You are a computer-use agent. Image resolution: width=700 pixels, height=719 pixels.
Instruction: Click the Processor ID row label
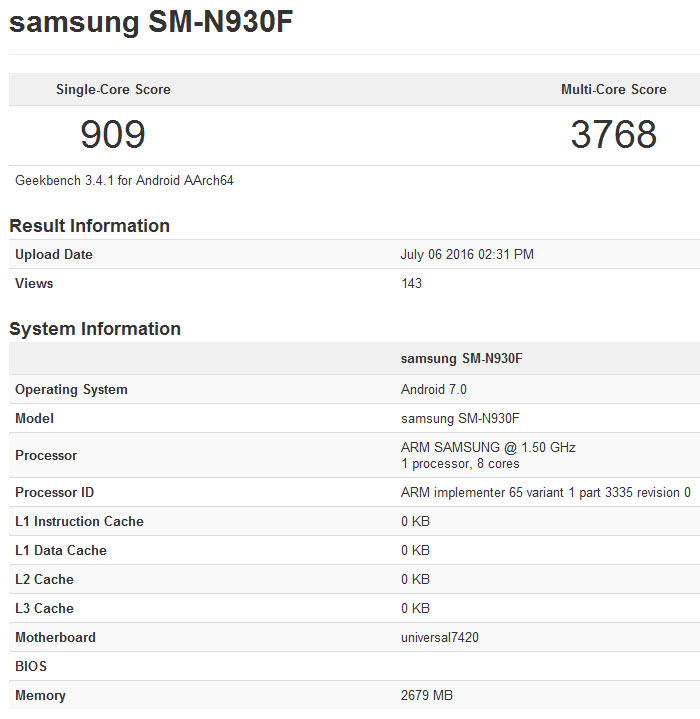pos(55,492)
